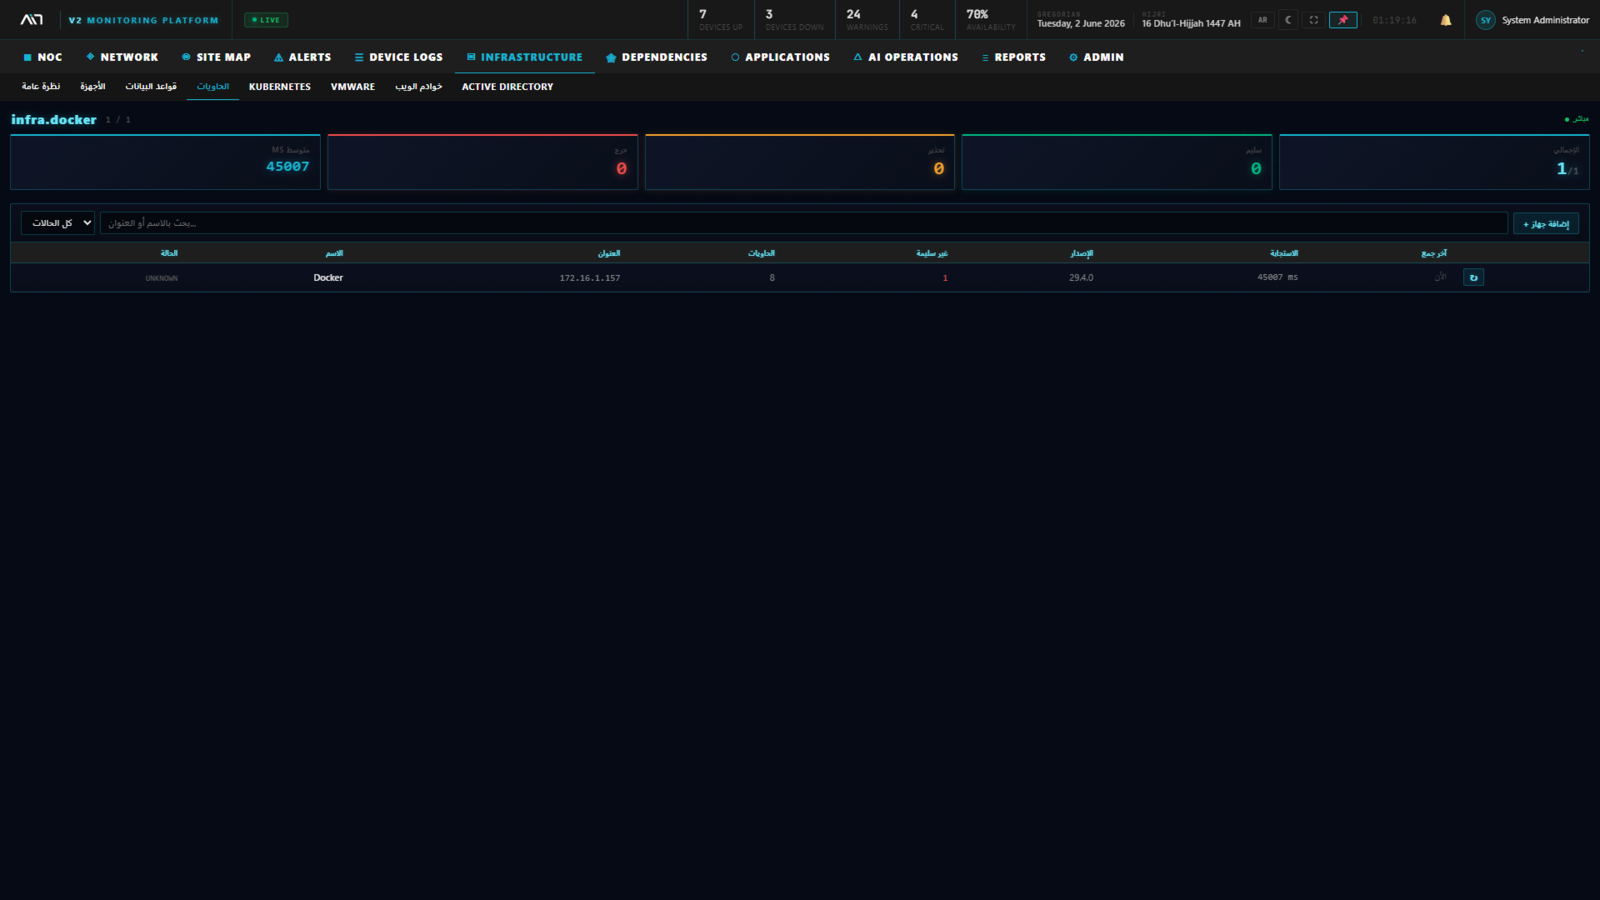Open the Alerts section
Viewport: 1600px width, 900px height.
[302, 57]
